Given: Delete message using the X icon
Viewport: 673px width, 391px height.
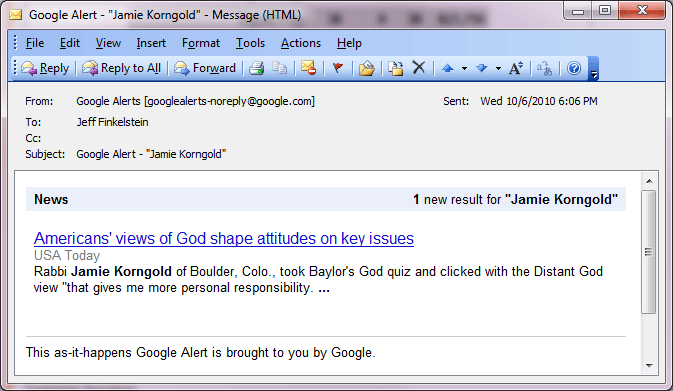Looking at the screenshot, I should tap(418, 68).
